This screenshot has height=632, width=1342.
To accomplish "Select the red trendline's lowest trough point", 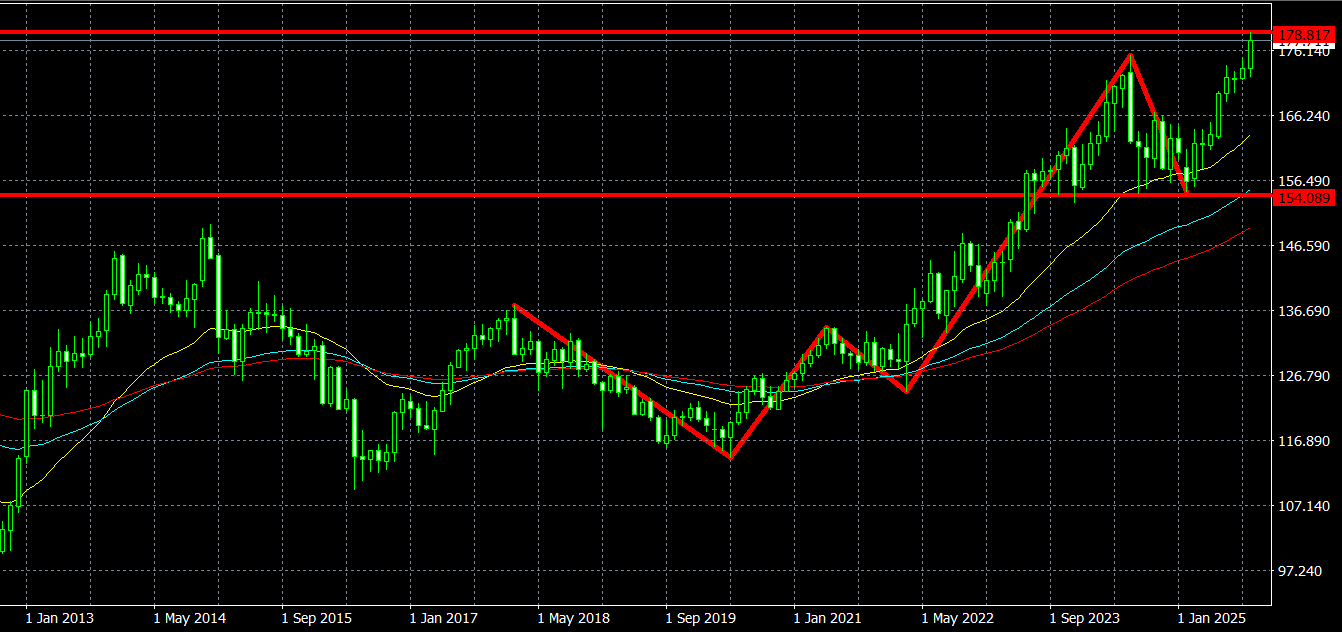I will click(730, 458).
